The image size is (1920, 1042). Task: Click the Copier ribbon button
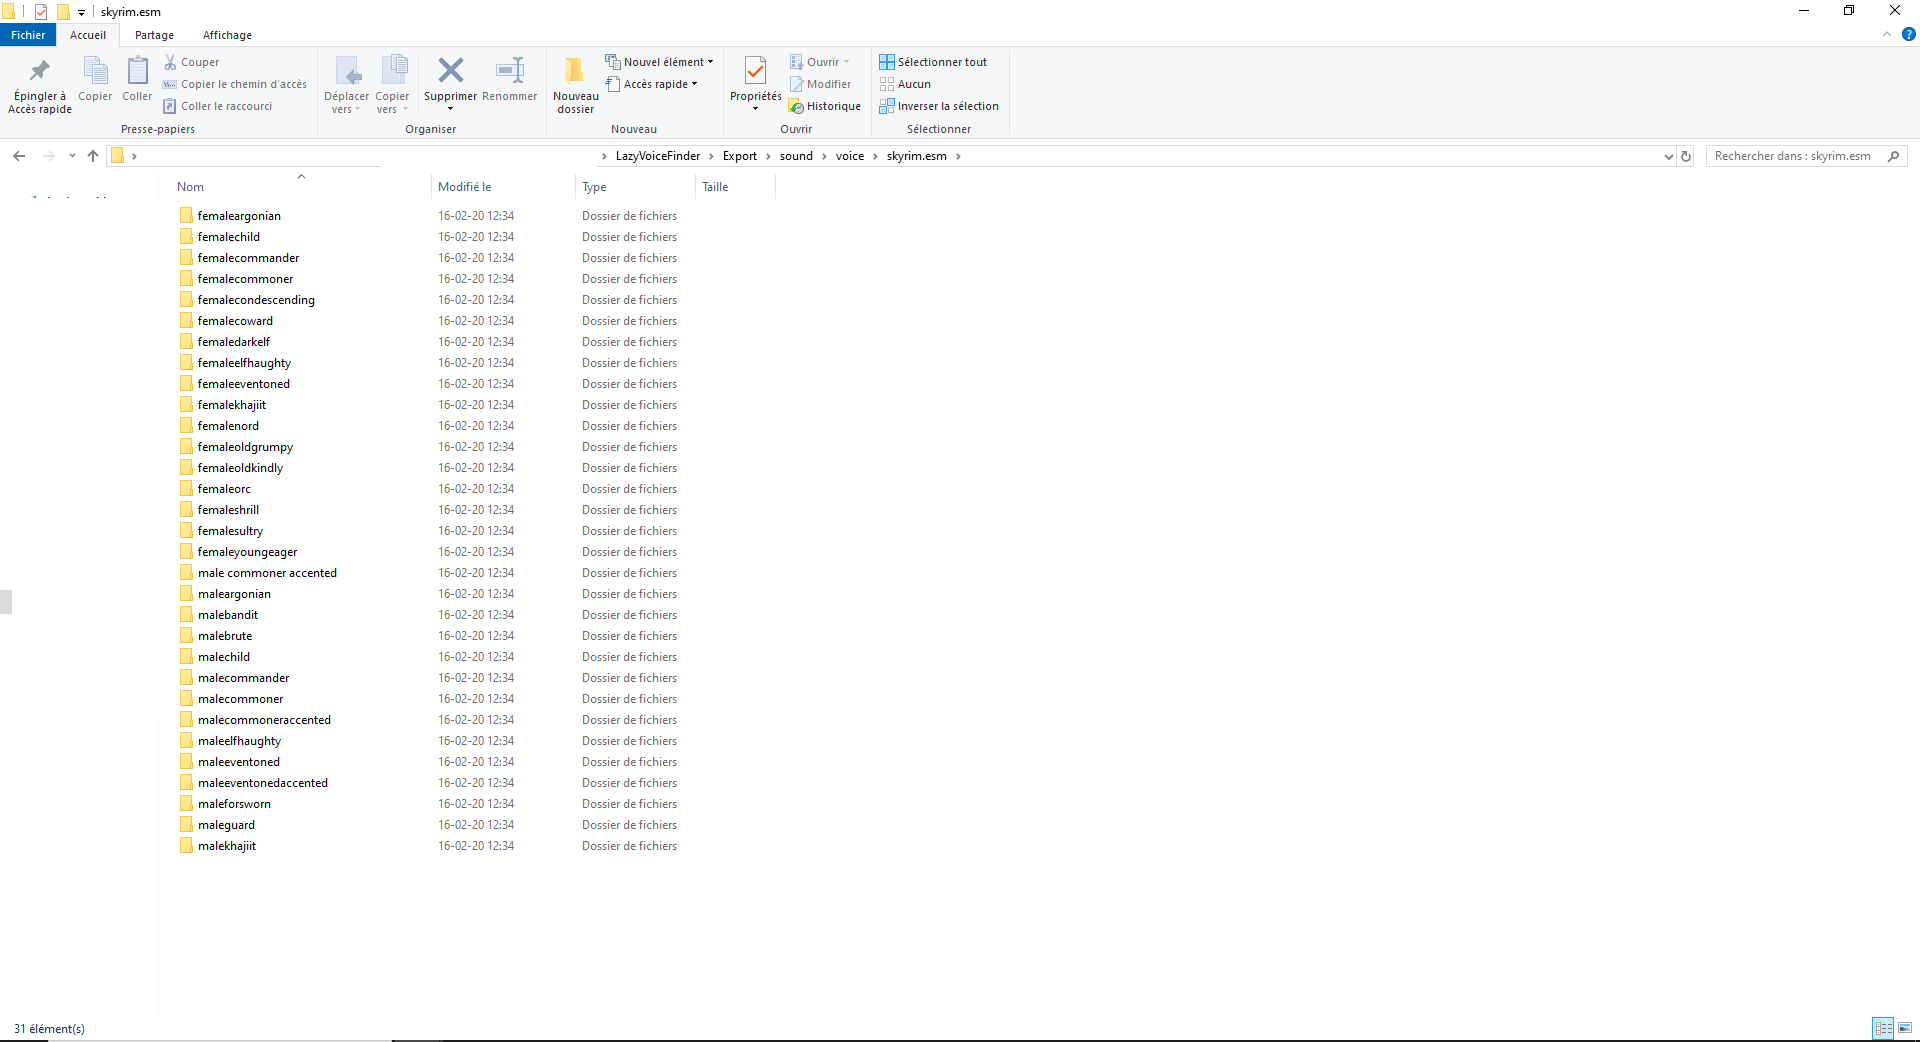[x=95, y=80]
